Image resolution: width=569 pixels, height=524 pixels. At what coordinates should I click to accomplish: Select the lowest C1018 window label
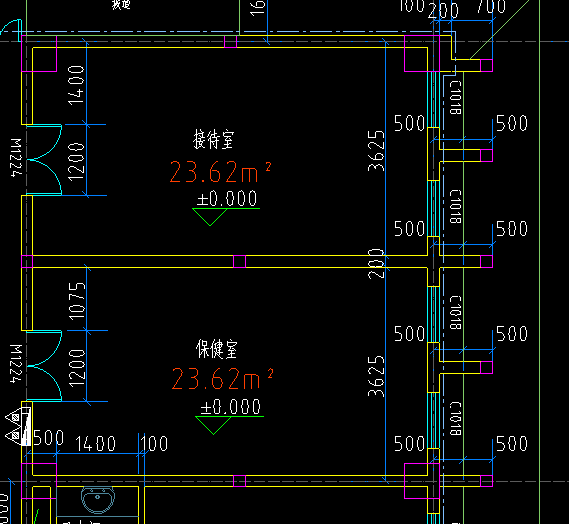[x=455, y=418]
